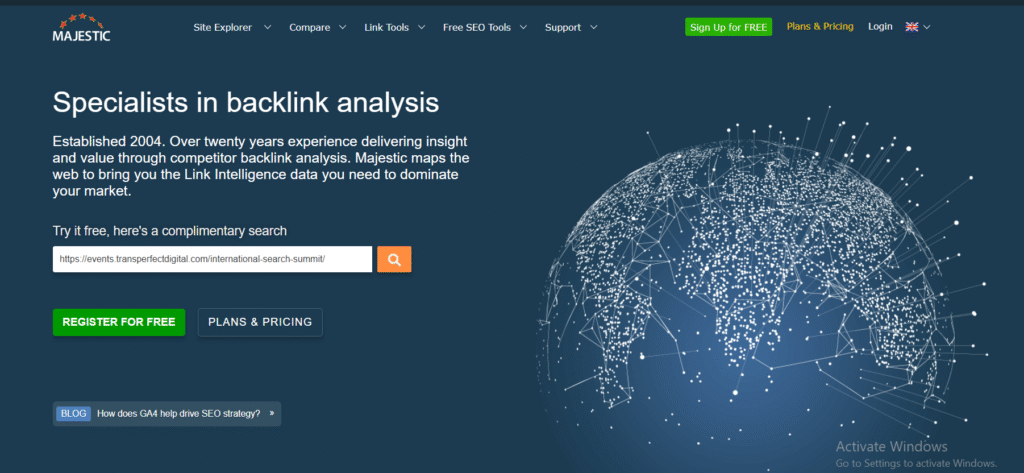Expand the chevron beside Free SEO Tools
This screenshot has width=1024, height=473.
pyautogui.click(x=523, y=27)
